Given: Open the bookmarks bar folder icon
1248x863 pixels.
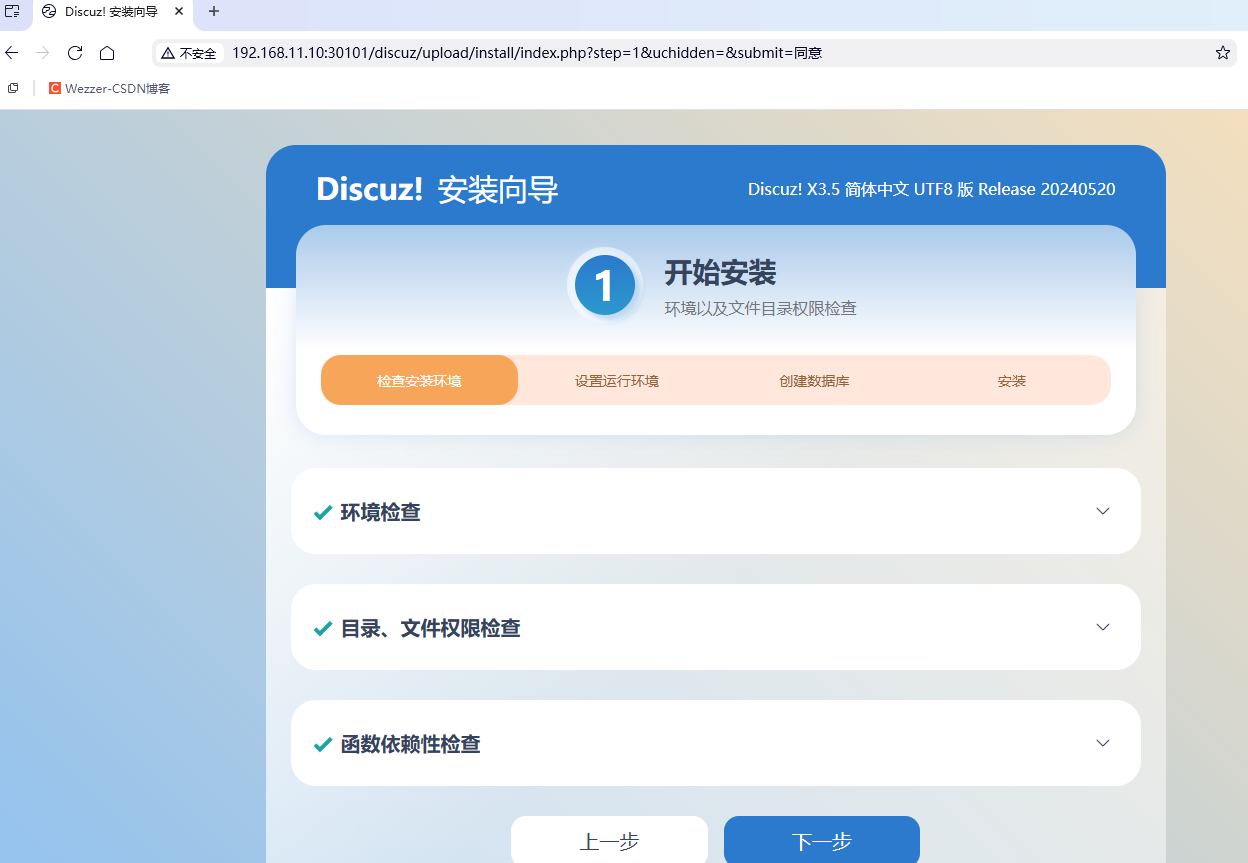Looking at the screenshot, I should pos(13,88).
